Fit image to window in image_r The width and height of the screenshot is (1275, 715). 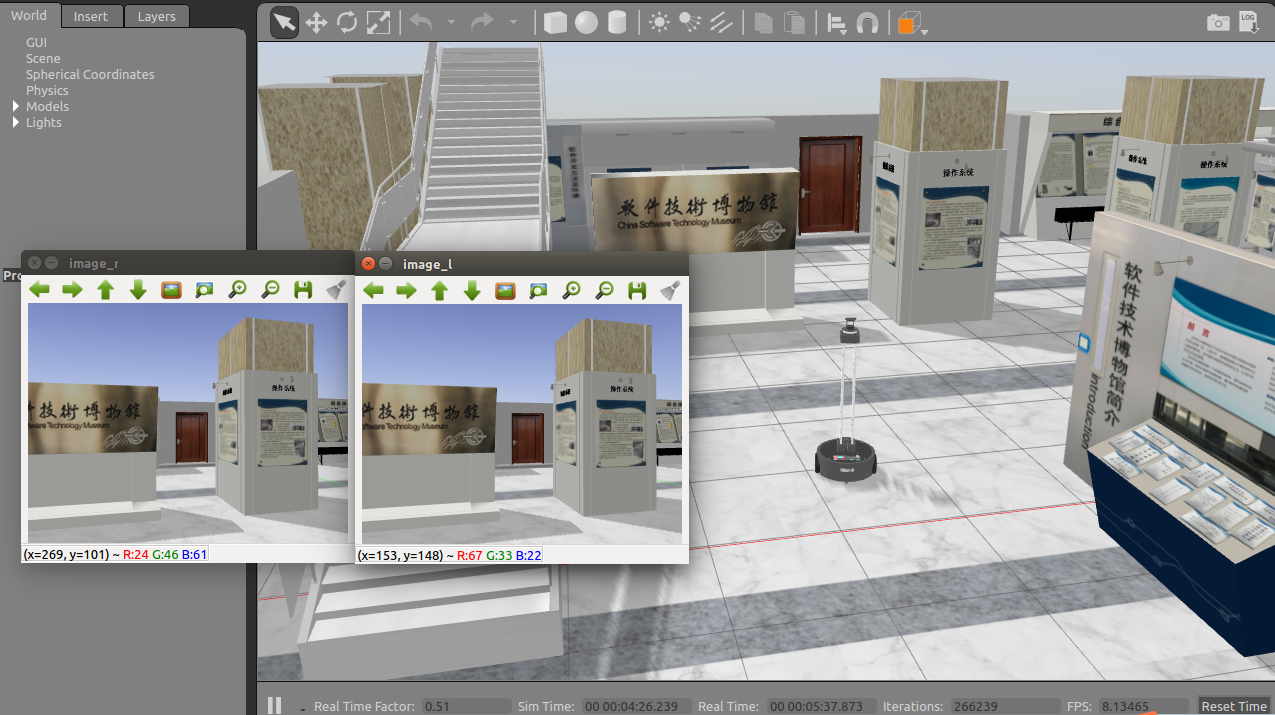pos(204,290)
